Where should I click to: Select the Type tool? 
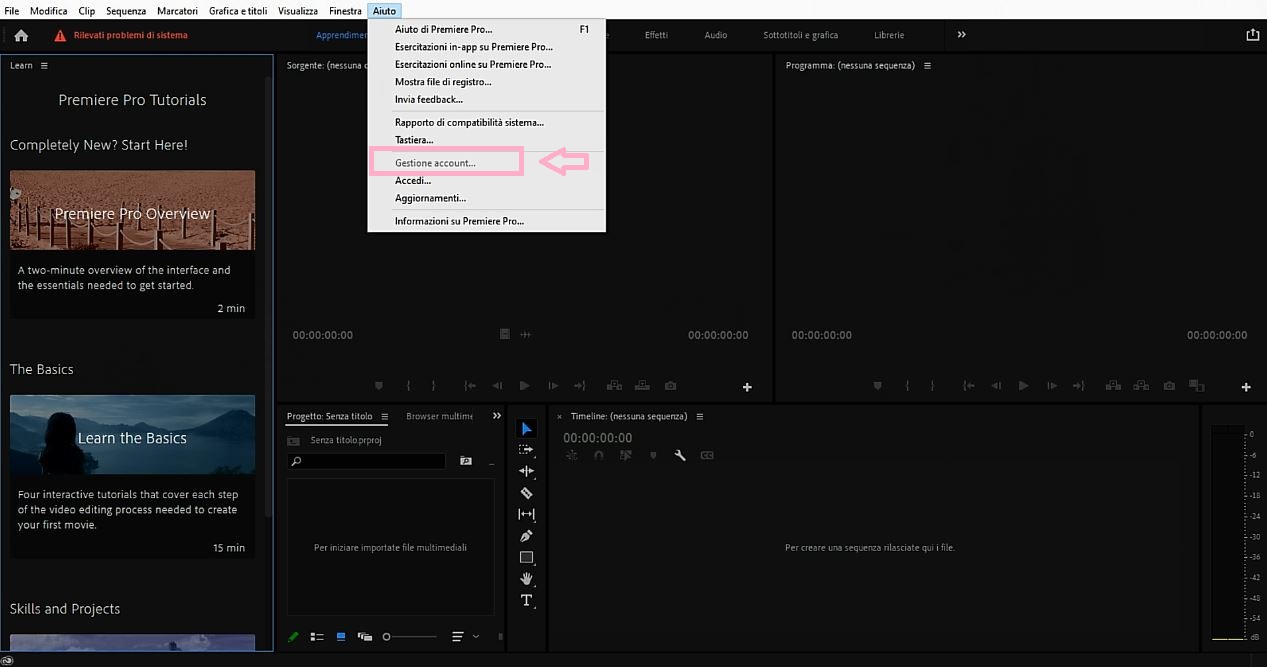click(x=527, y=600)
